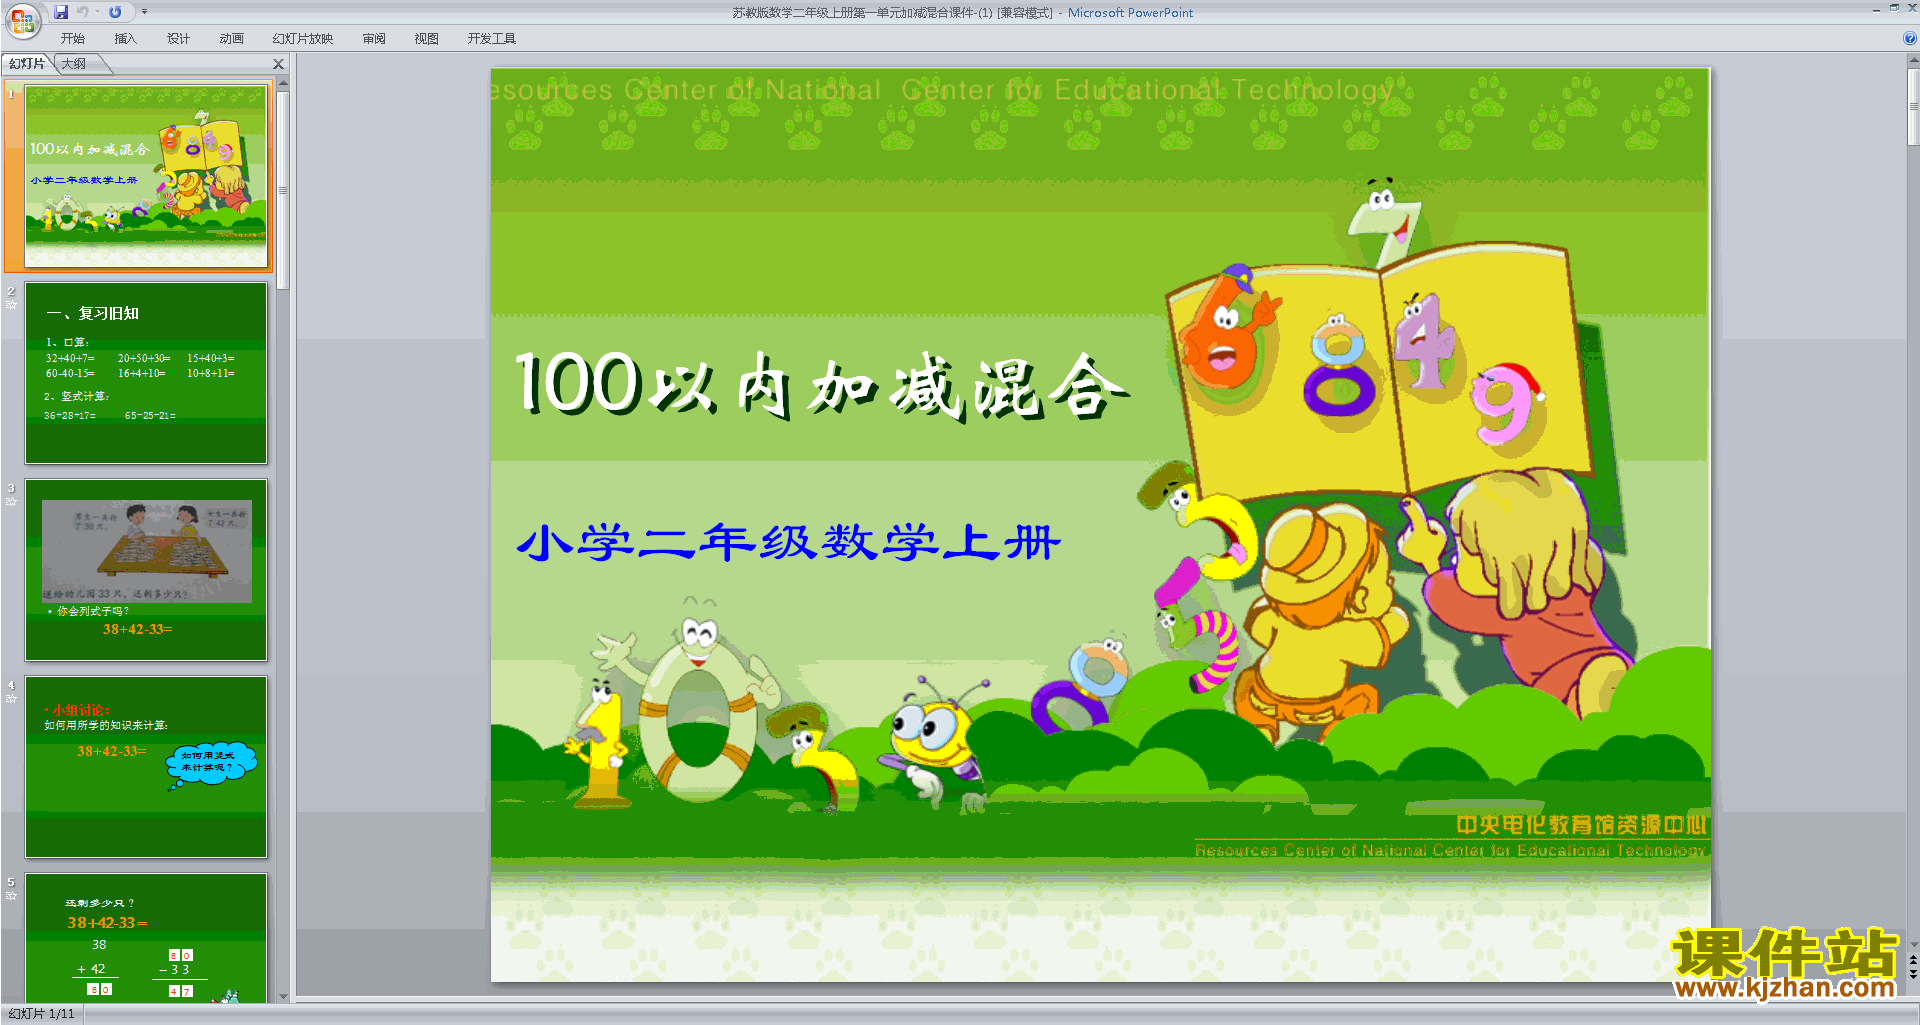Click the main slide scroll down arrow
The height and width of the screenshot is (1025, 1920).
point(1913,944)
